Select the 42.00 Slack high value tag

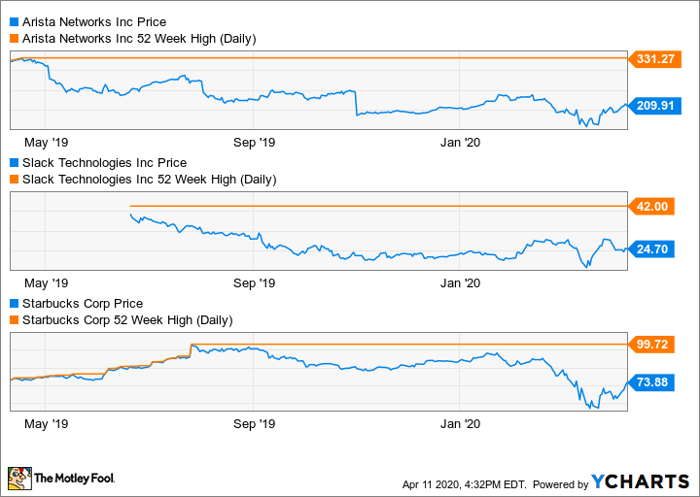coord(658,206)
